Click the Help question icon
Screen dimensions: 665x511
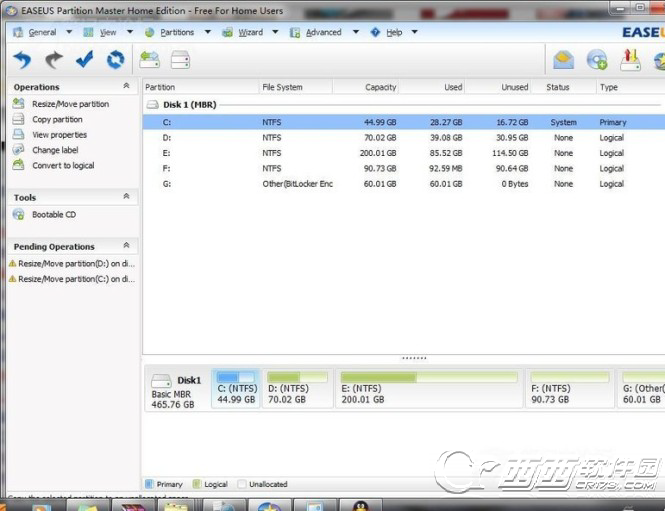(375, 32)
